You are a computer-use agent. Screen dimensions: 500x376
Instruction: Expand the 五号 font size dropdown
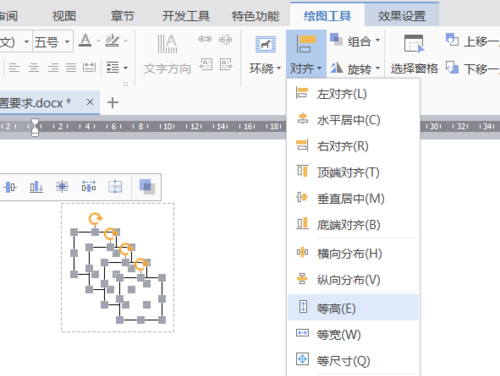(67, 42)
